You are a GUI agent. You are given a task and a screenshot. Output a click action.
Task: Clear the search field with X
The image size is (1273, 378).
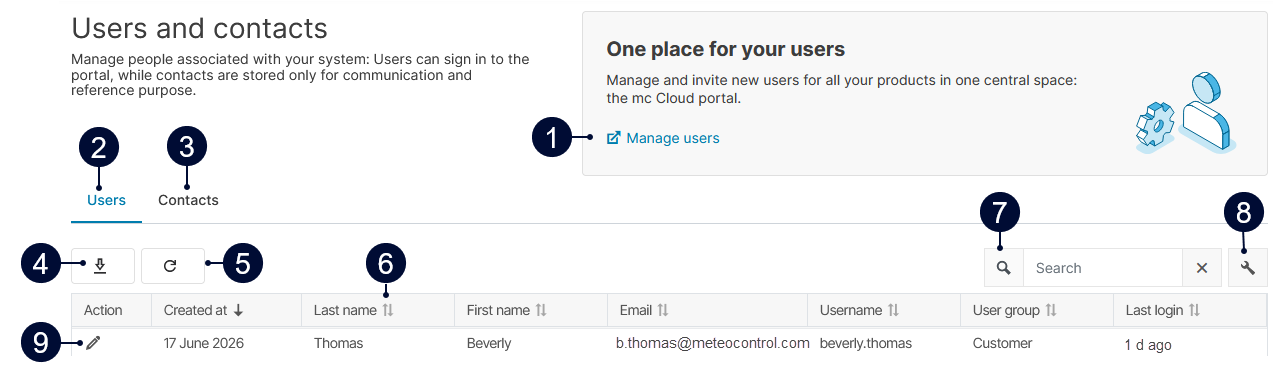(1202, 268)
